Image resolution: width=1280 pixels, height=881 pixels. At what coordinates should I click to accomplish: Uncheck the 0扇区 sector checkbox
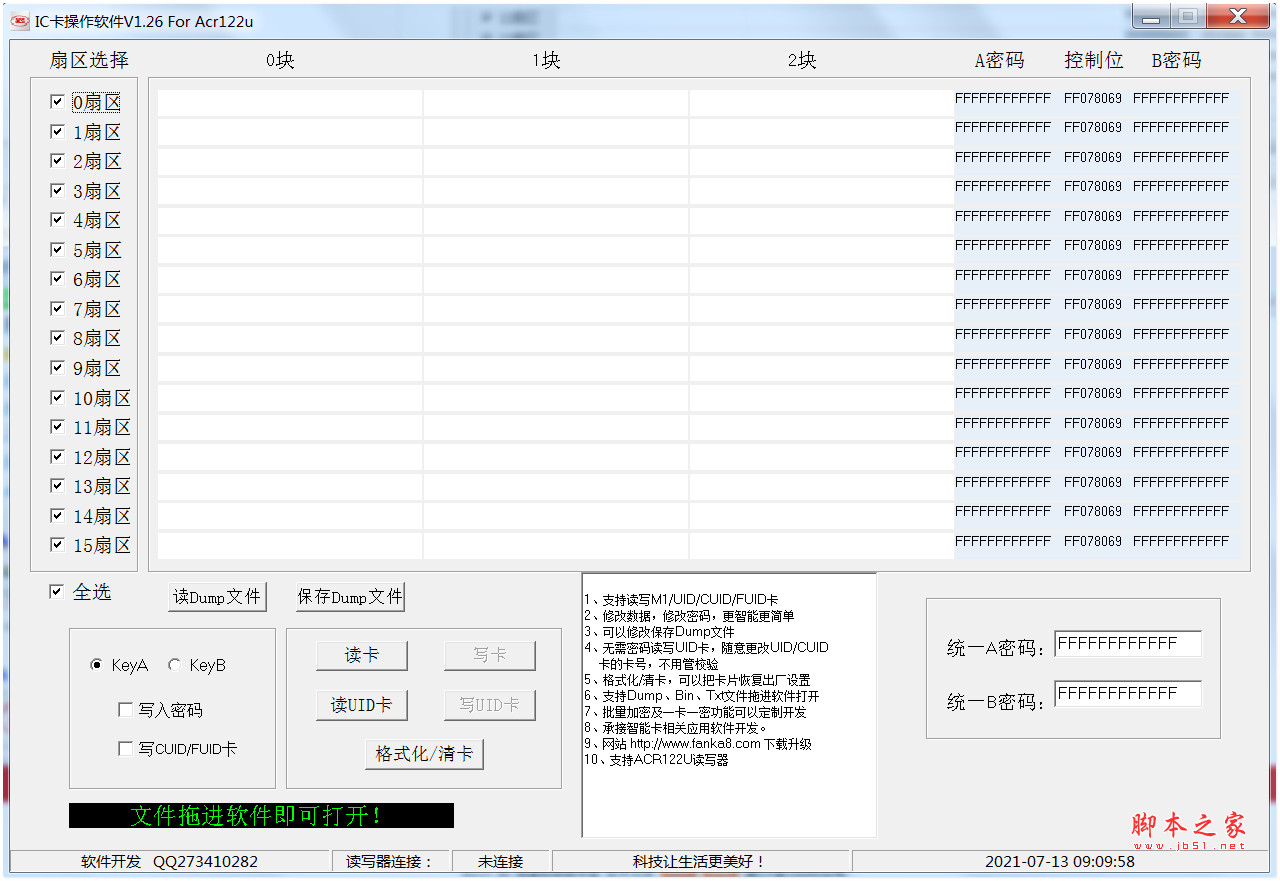point(57,102)
